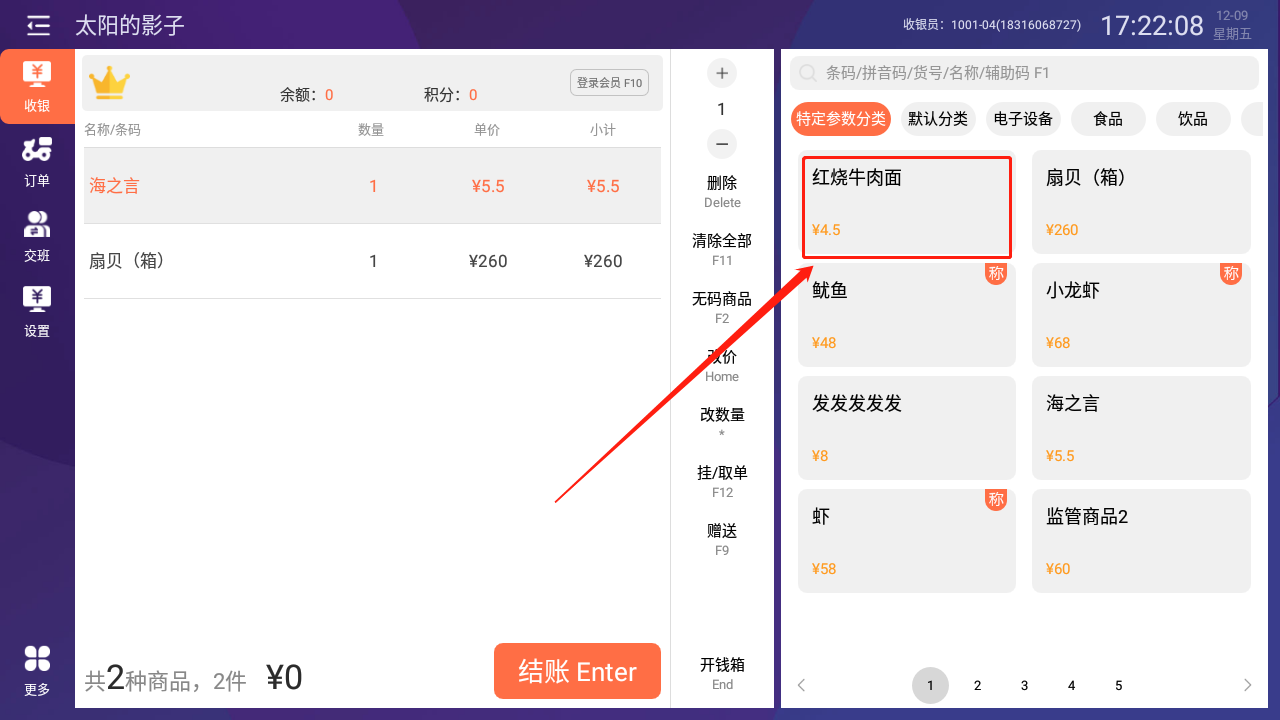
Task: Add 小龙虾 product card to cart
Action: (x=1141, y=315)
